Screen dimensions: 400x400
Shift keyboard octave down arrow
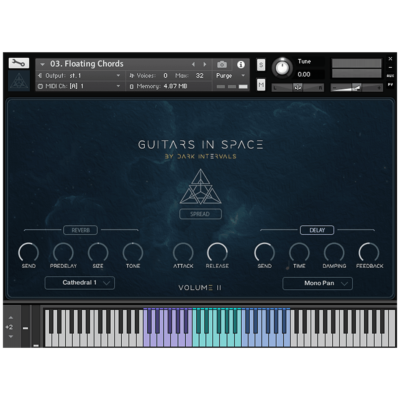(x=11, y=336)
